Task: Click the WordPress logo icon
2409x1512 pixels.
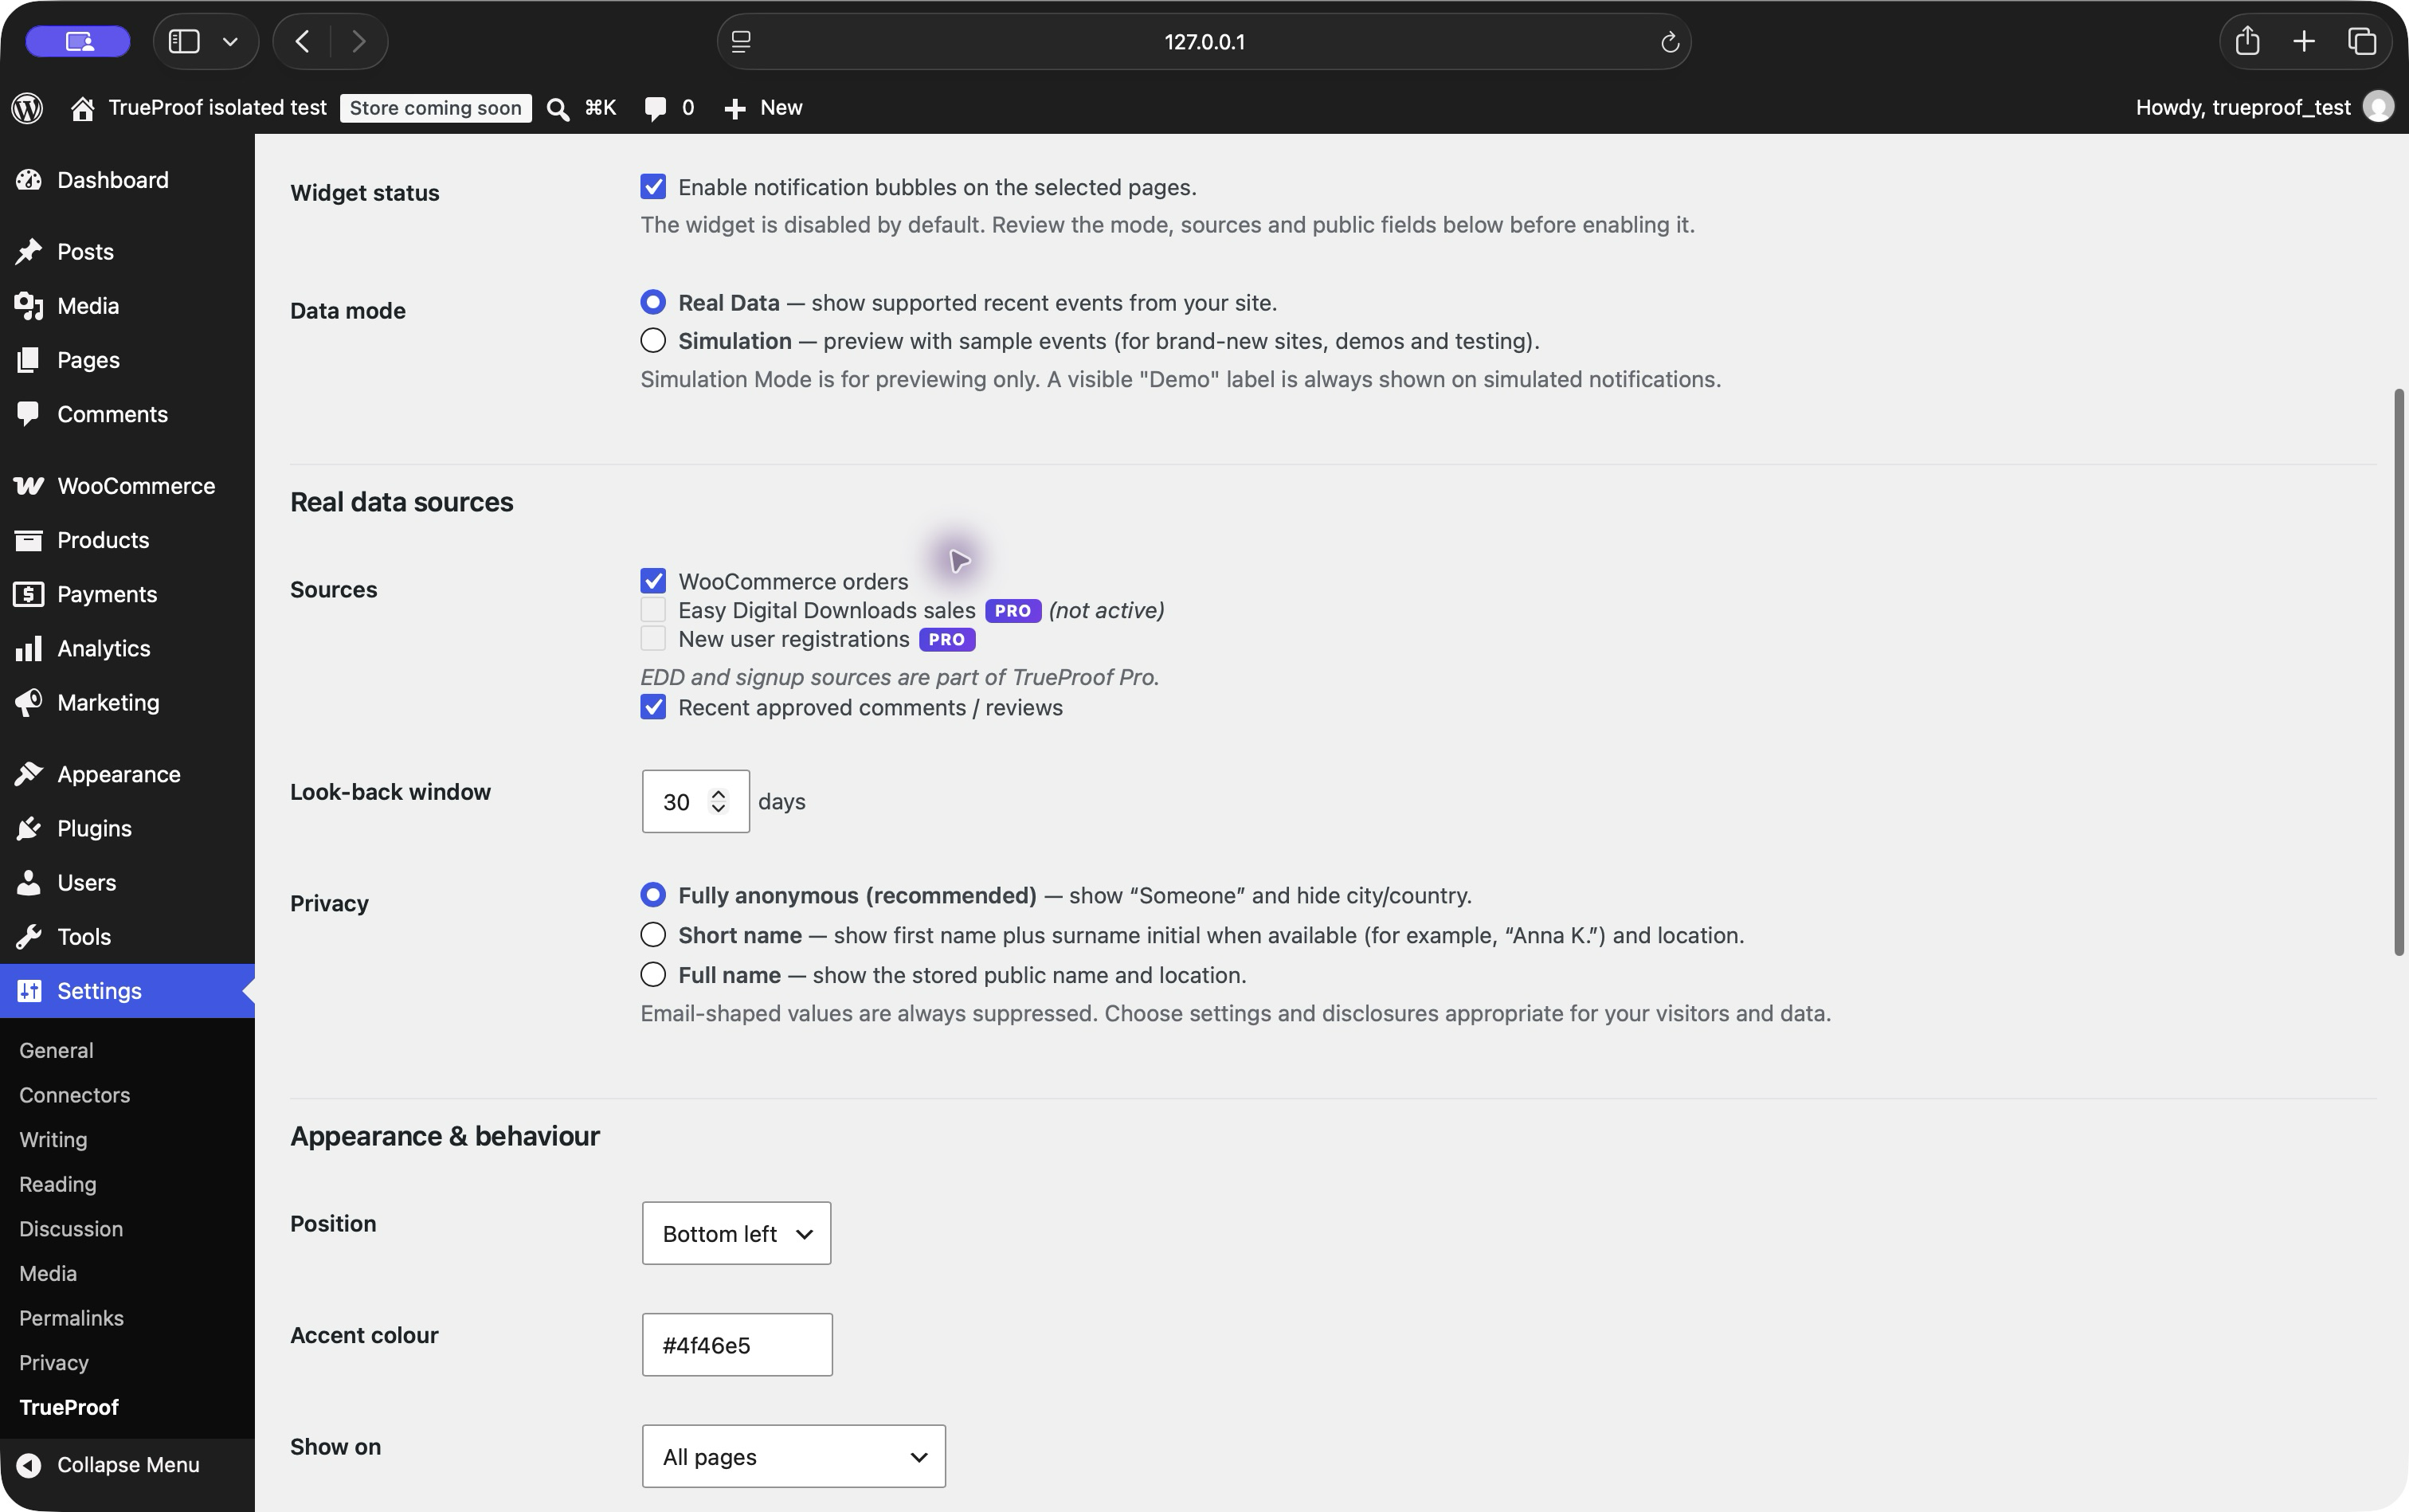Action: [x=28, y=108]
